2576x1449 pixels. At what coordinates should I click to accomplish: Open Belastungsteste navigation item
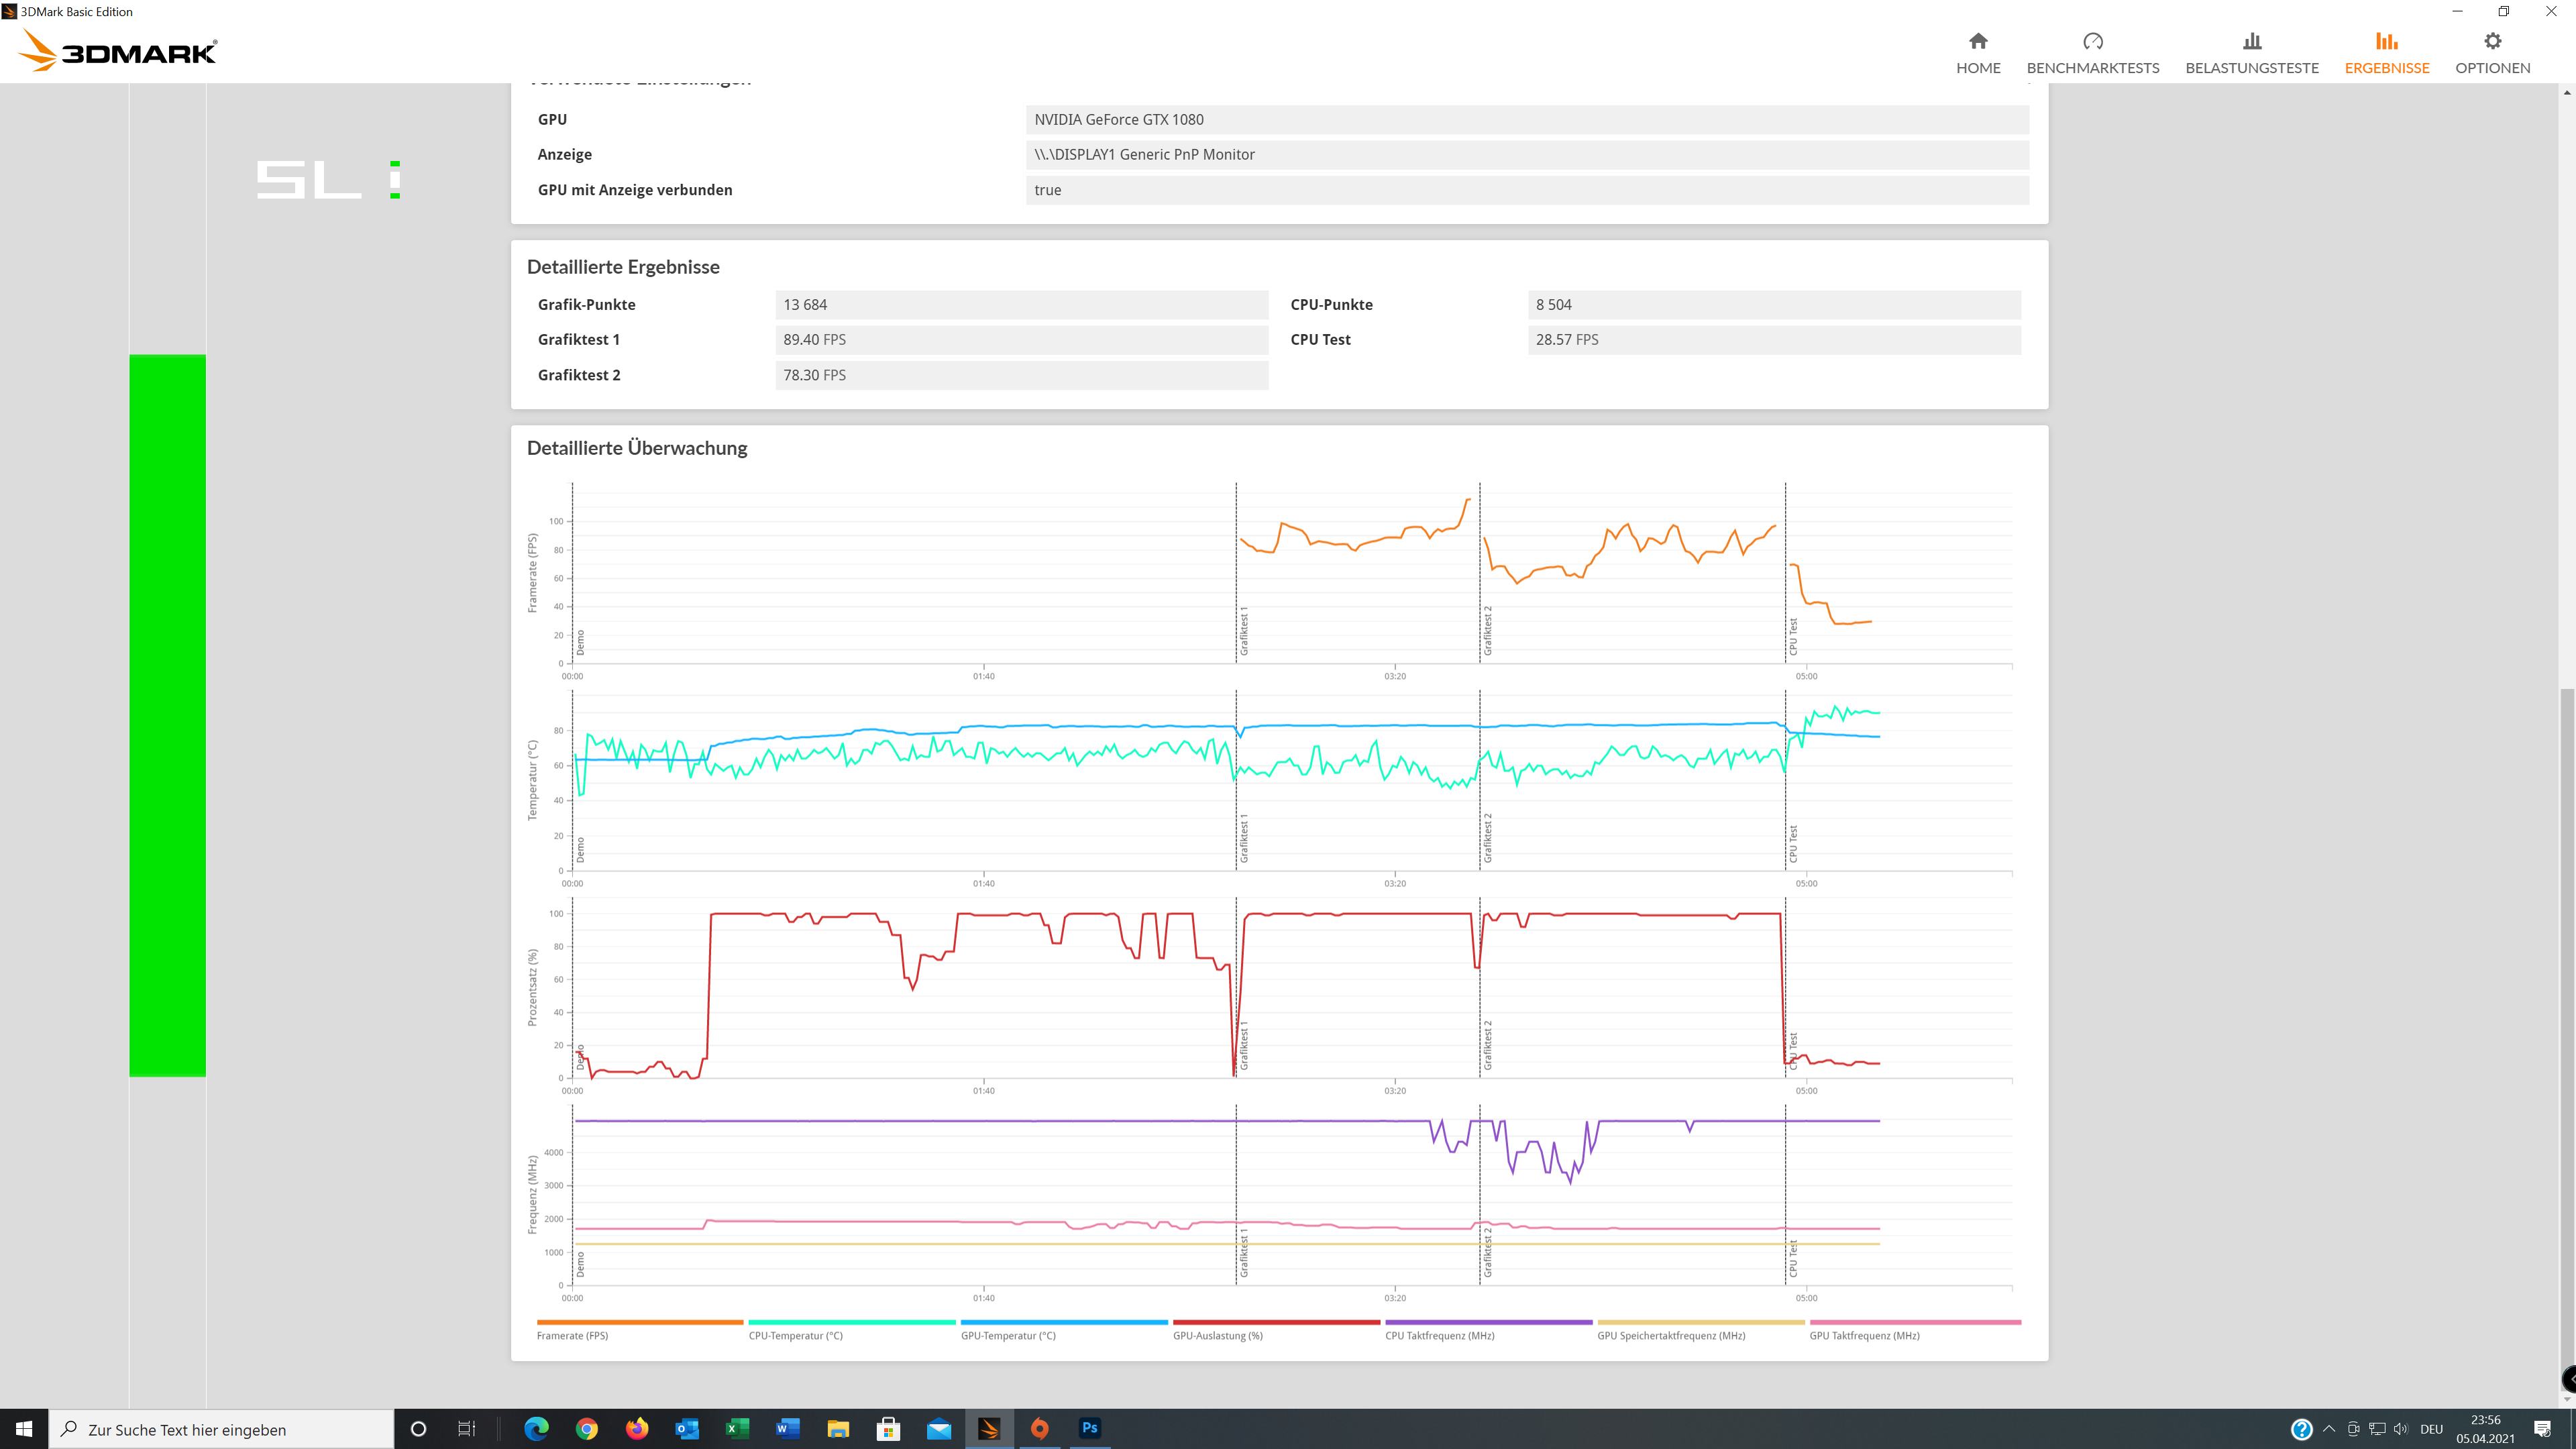2251,52
